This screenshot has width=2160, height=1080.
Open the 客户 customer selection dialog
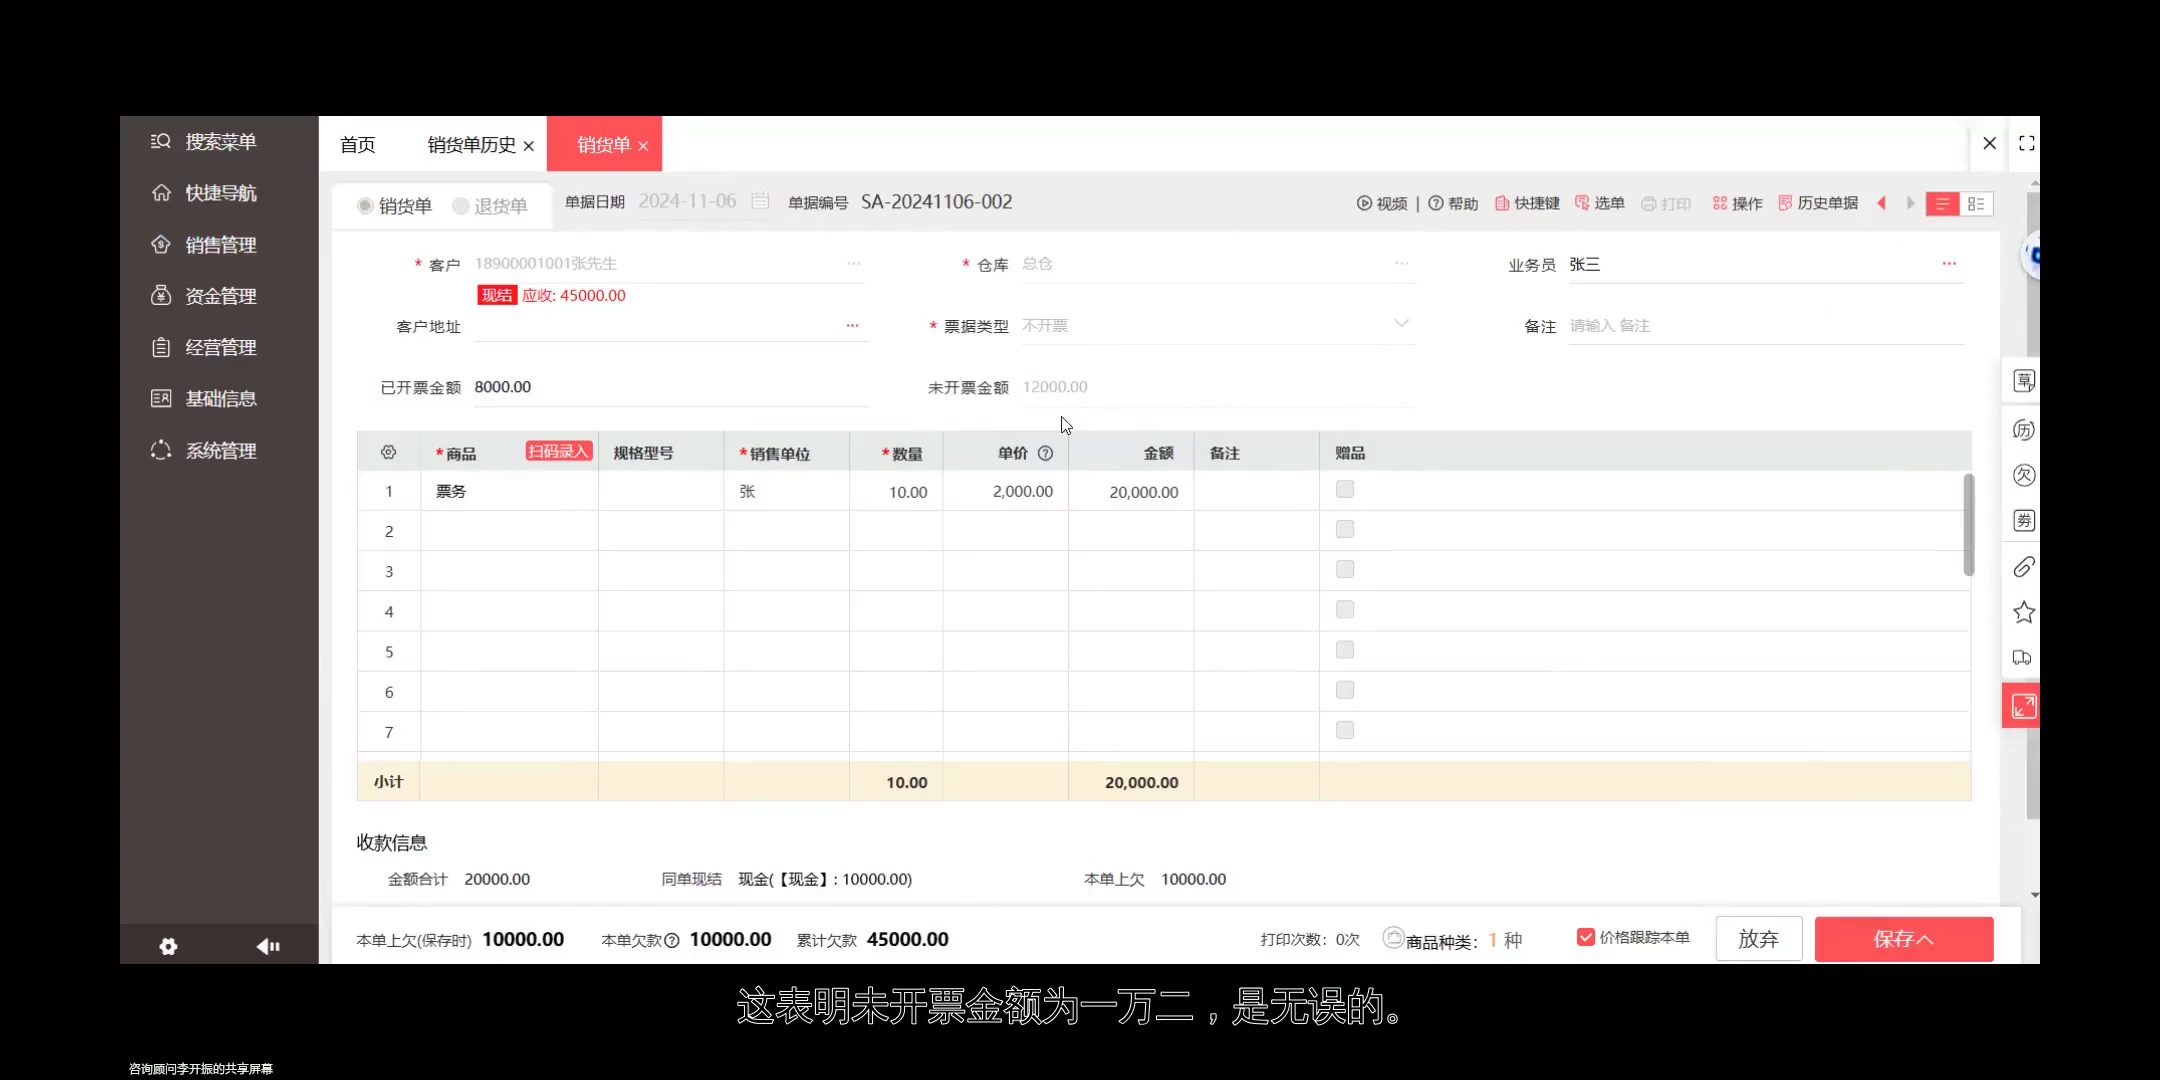pos(853,263)
